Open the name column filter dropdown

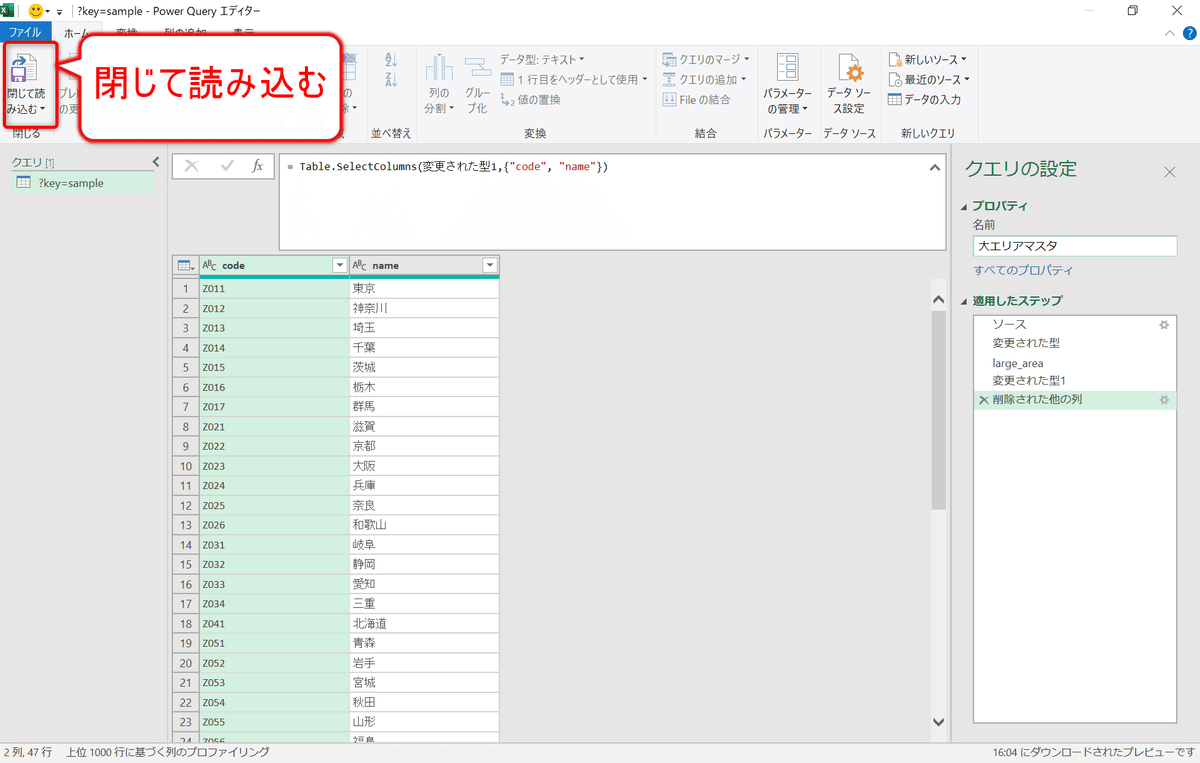(x=490, y=265)
